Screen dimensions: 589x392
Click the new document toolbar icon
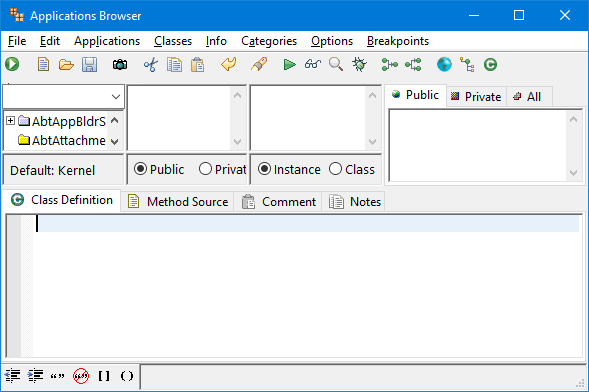coord(43,65)
